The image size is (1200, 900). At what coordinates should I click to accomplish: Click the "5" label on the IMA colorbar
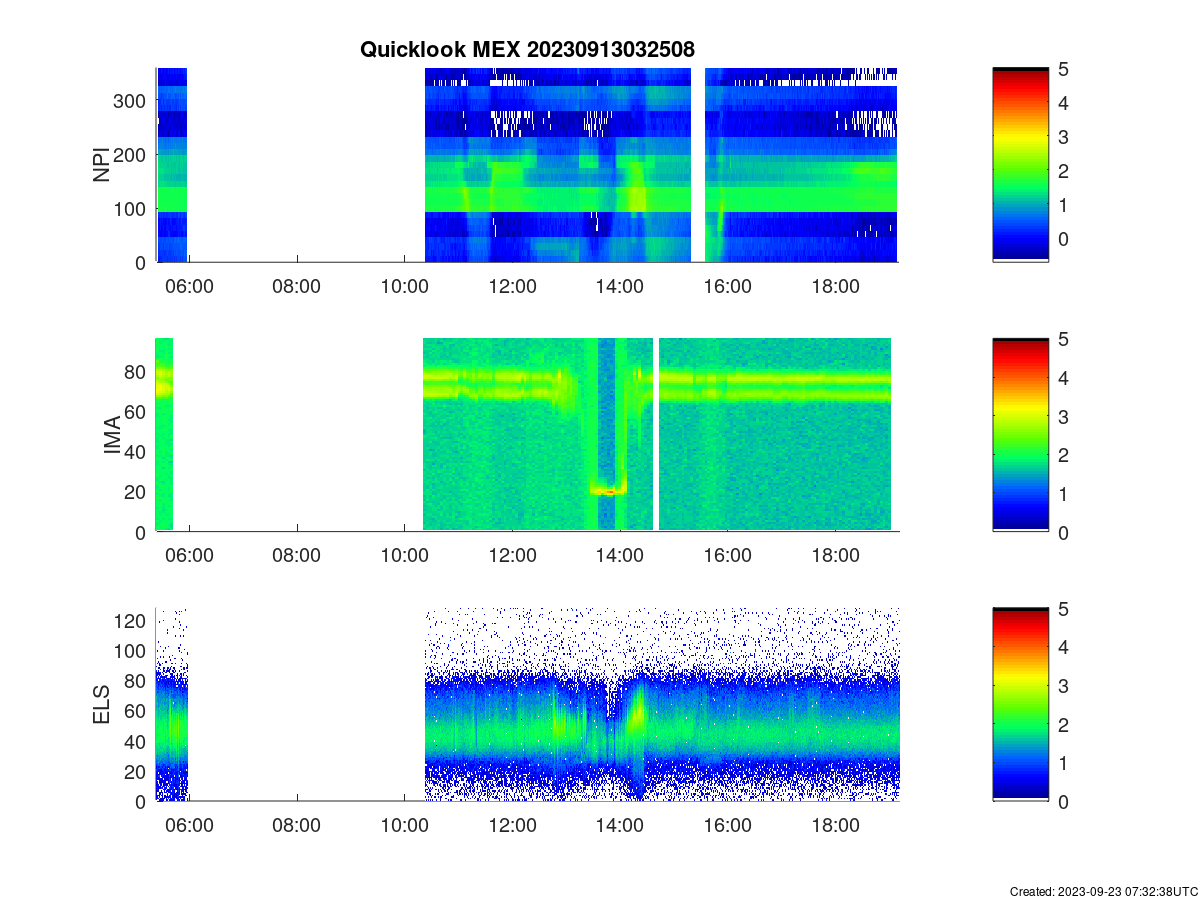point(1064,339)
